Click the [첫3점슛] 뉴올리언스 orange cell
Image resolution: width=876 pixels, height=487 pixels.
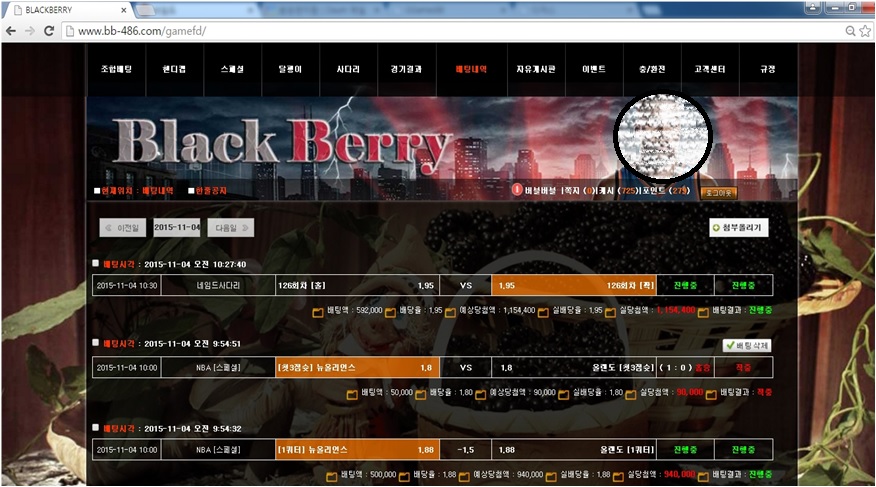pos(358,367)
